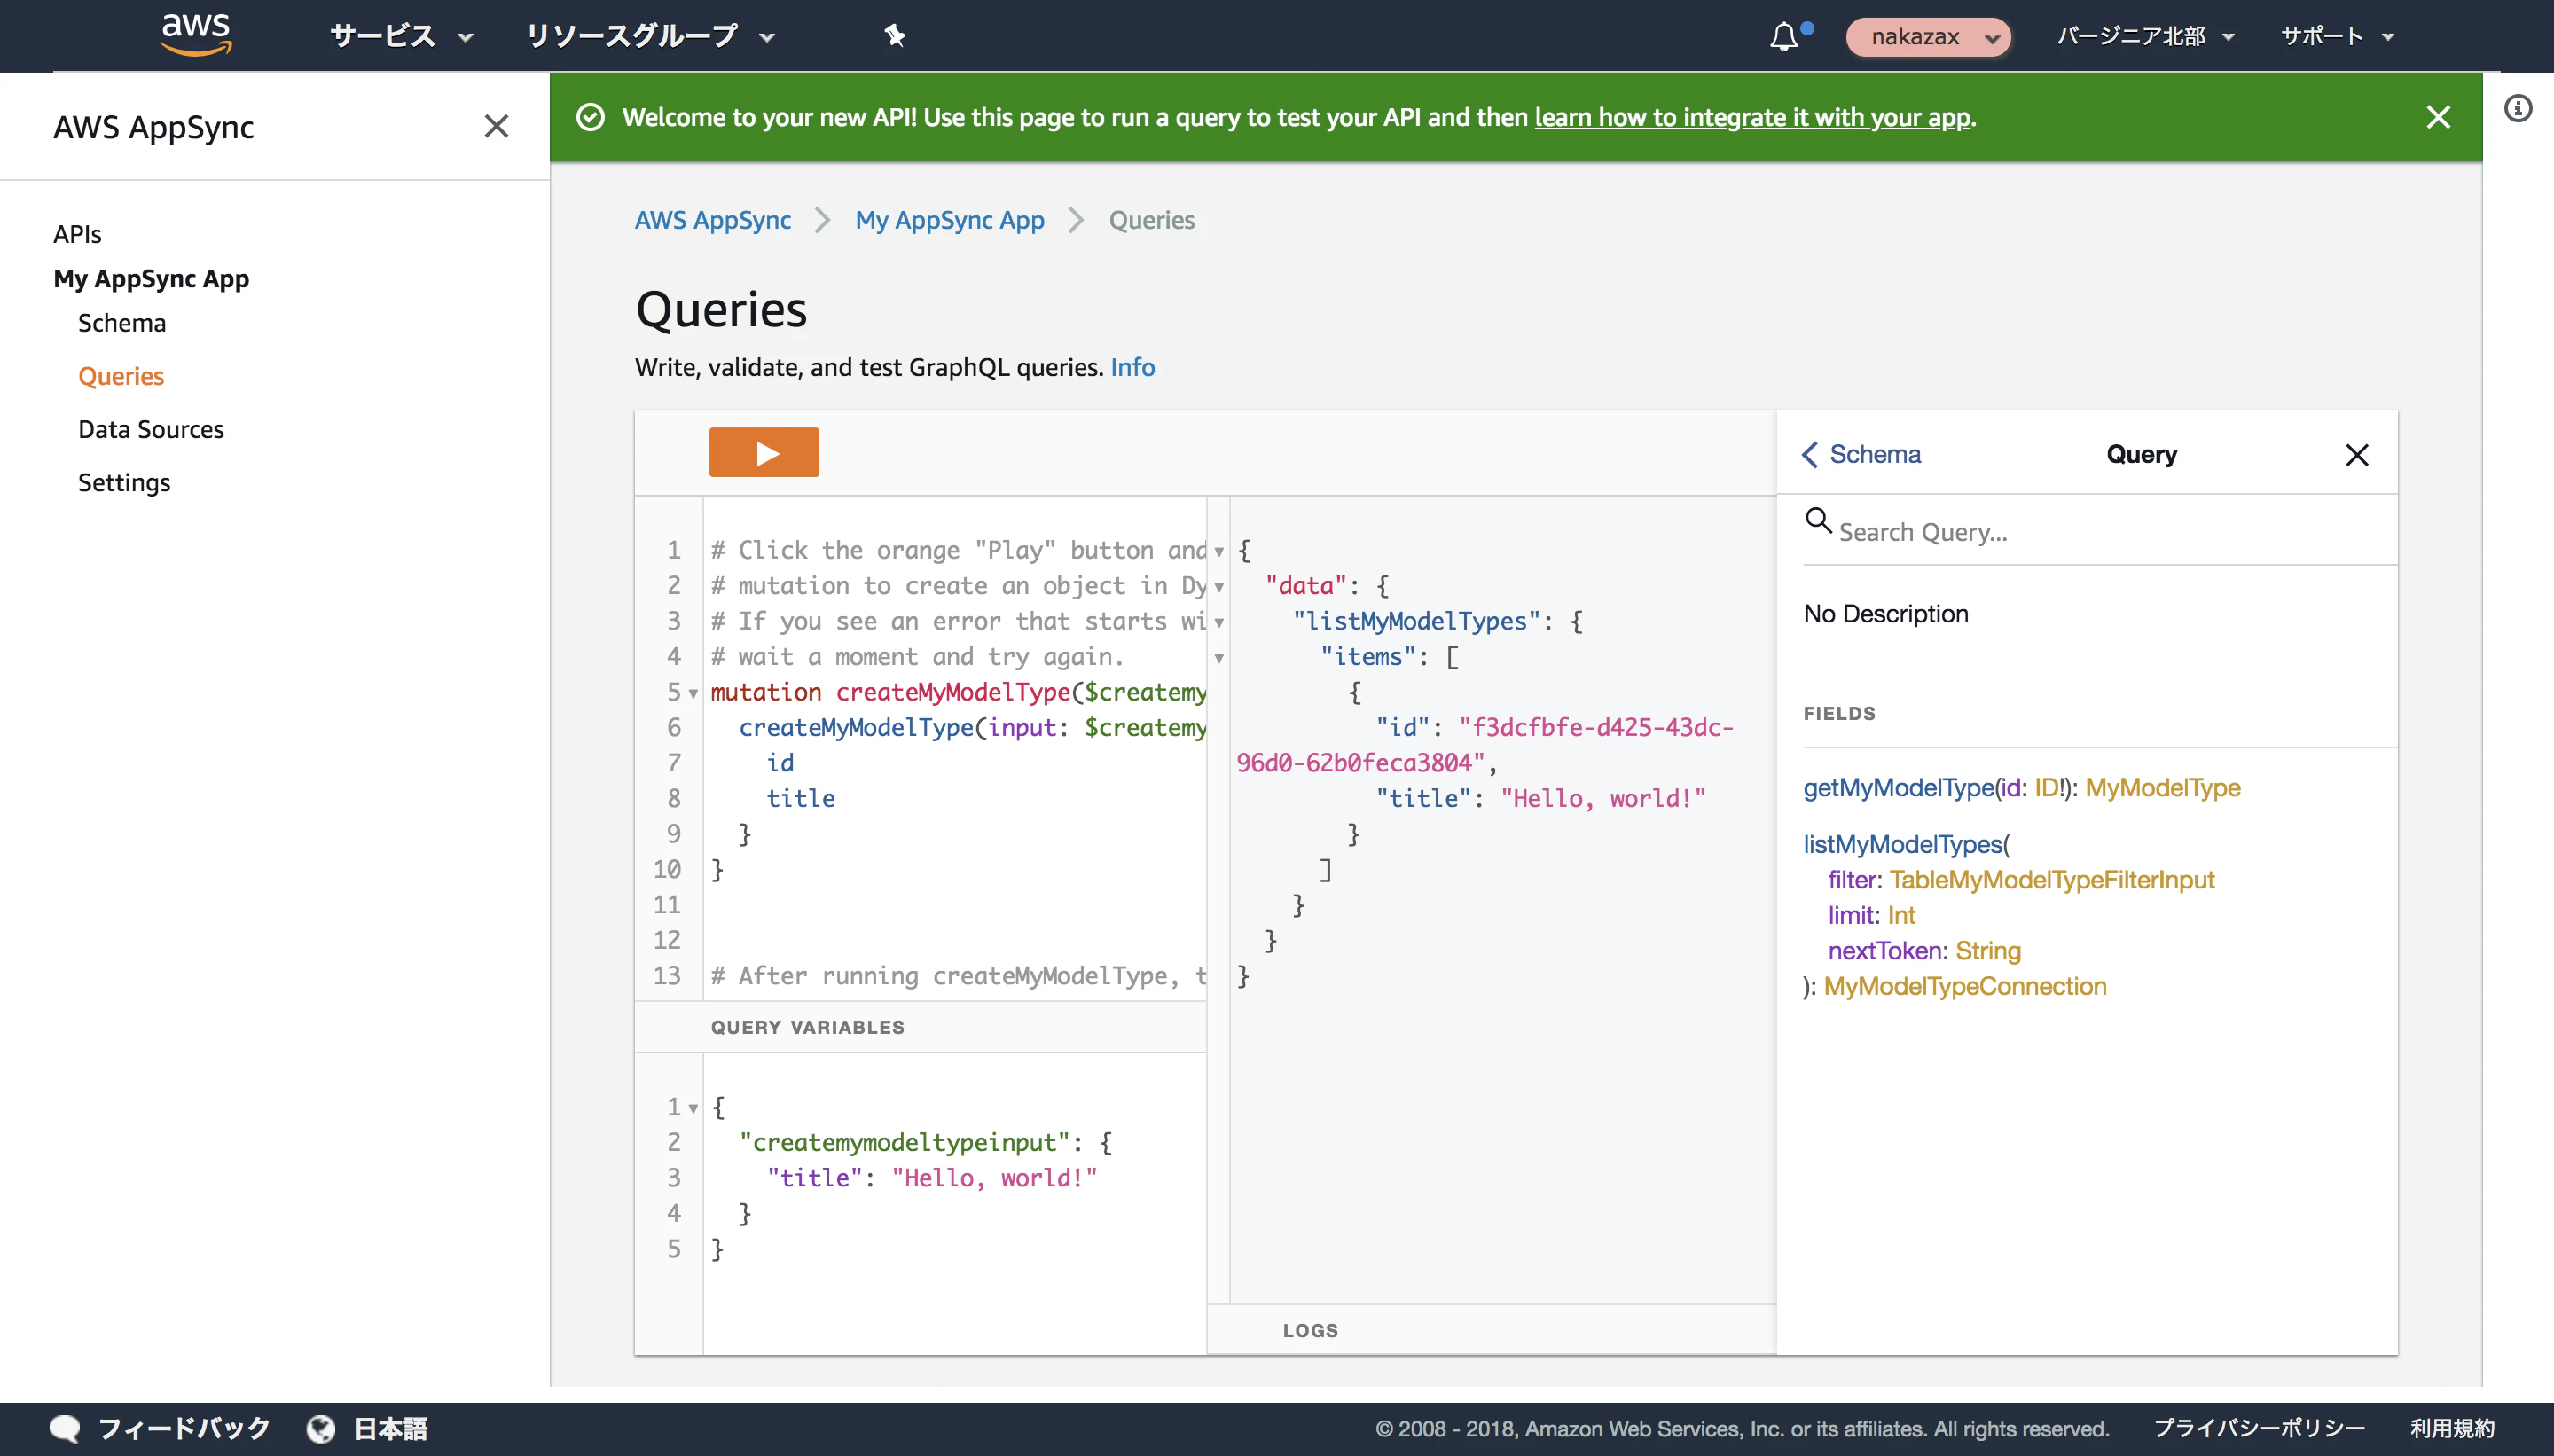Click the info circle icon at the right edge
Screen dimensions: 2554x1456
[2518, 108]
